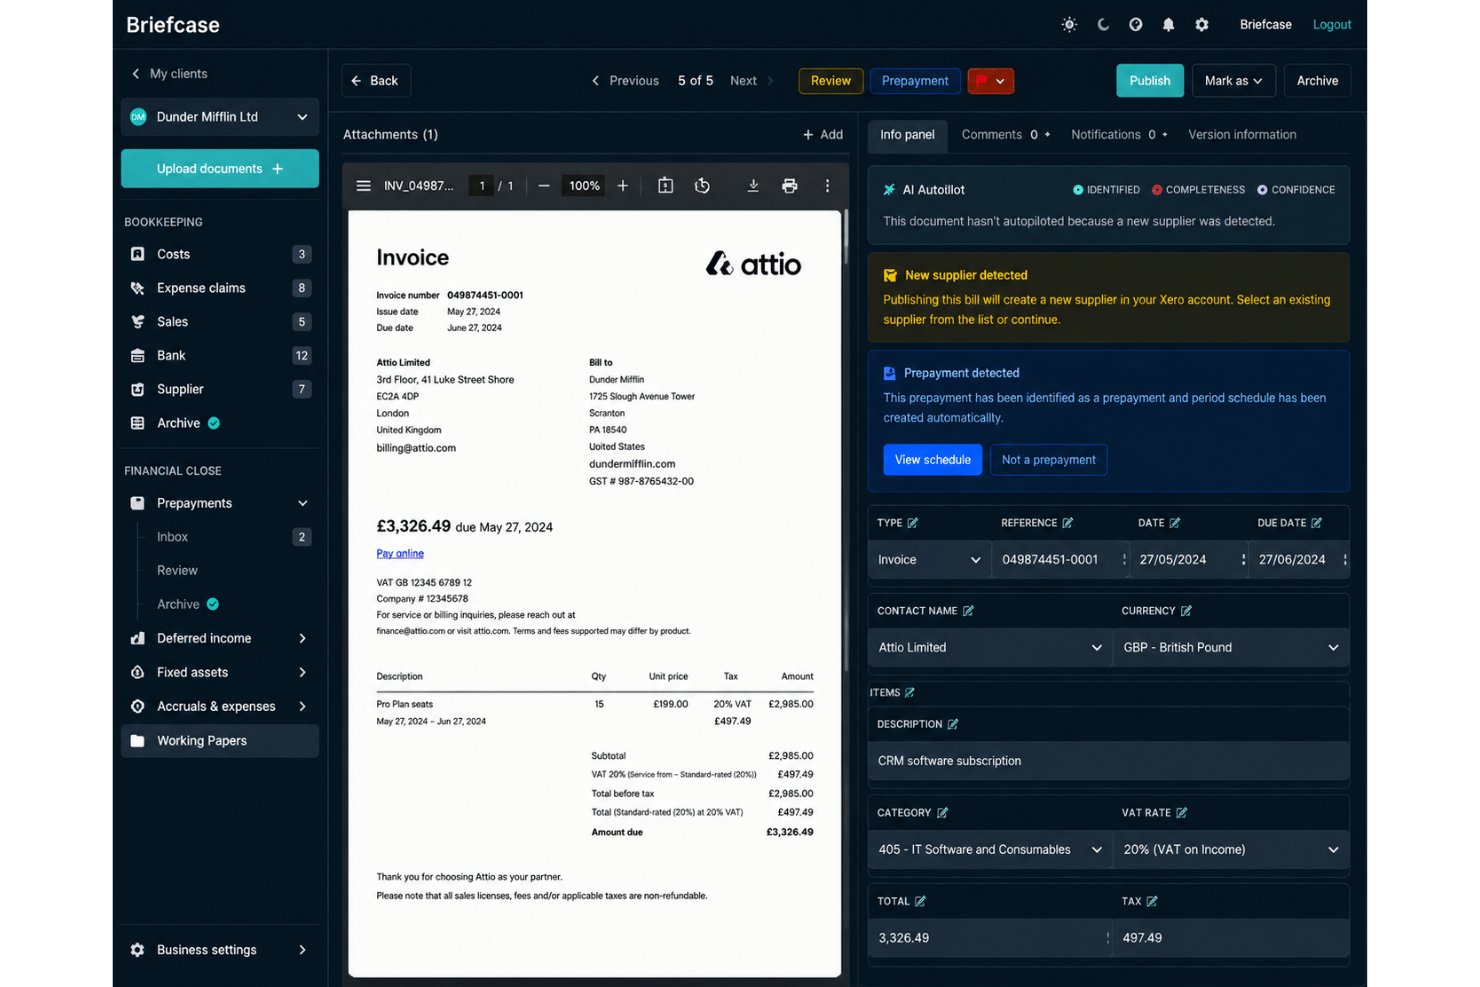The height and width of the screenshot is (987, 1480).
Task: Switch to light theme sun icon
Action: pos(1069,25)
